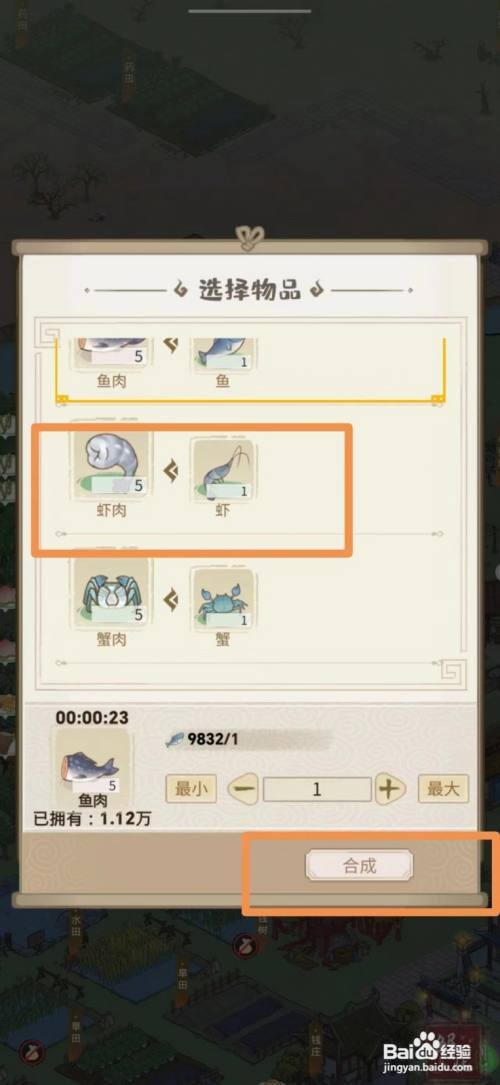Tap the small fish resource icon beside 9832/1
The height and width of the screenshot is (1085, 500).
(175, 740)
